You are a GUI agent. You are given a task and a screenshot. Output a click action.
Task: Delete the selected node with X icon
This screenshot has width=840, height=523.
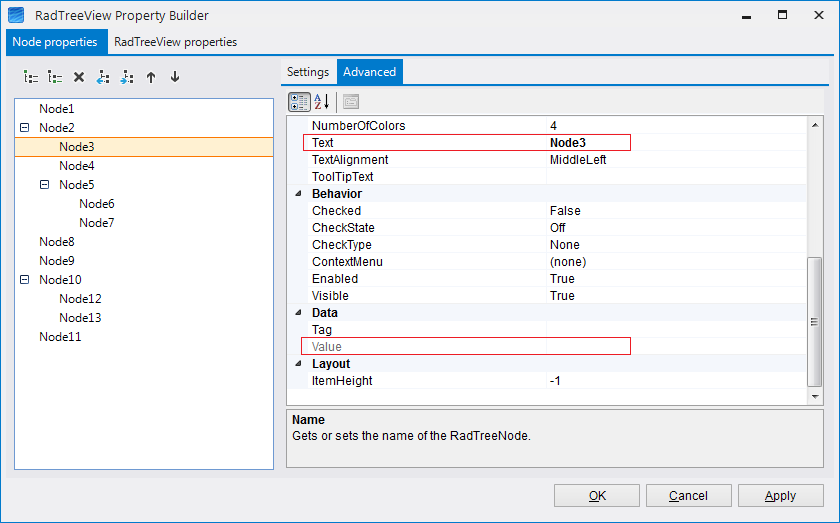point(79,77)
